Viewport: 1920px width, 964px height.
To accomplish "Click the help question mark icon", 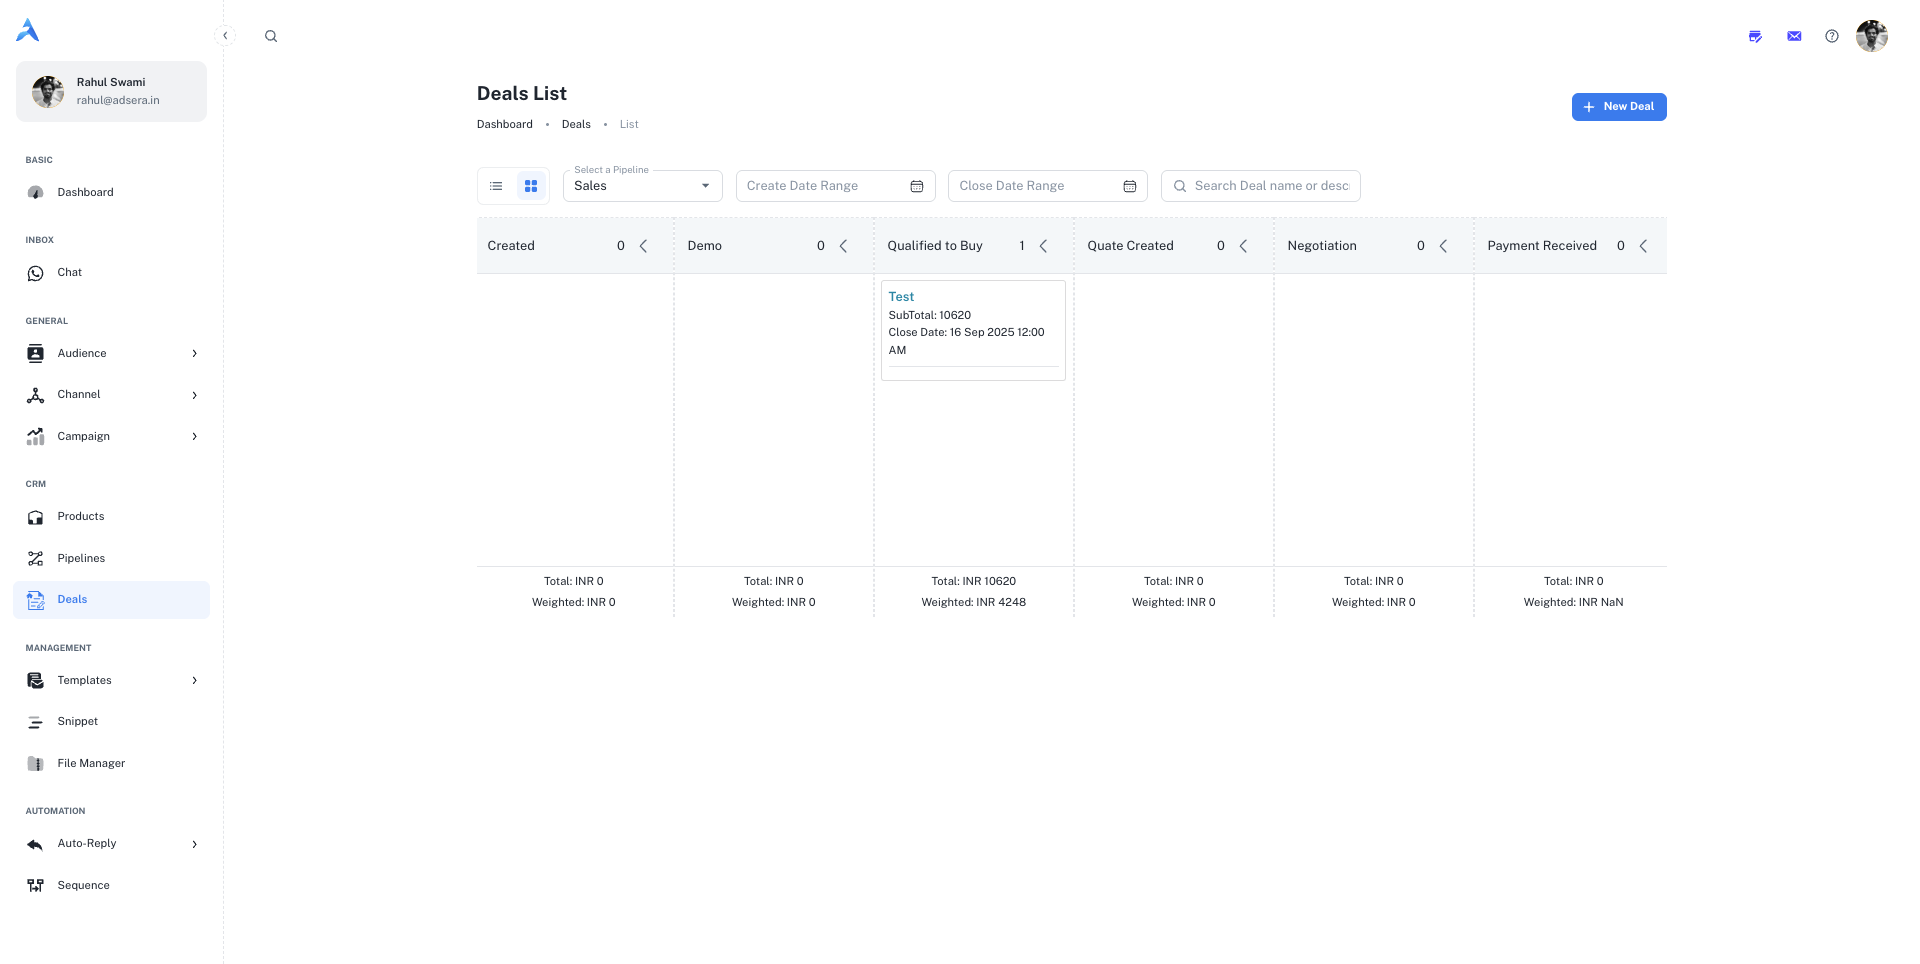I will coord(1831,36).
